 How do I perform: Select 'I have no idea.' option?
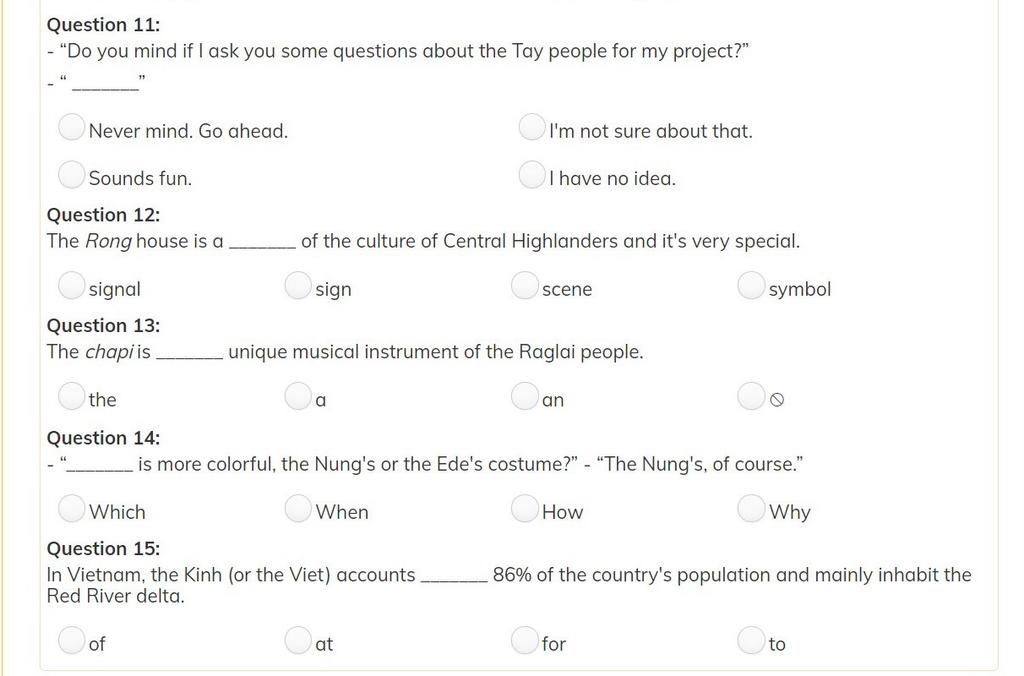point(532,174)
